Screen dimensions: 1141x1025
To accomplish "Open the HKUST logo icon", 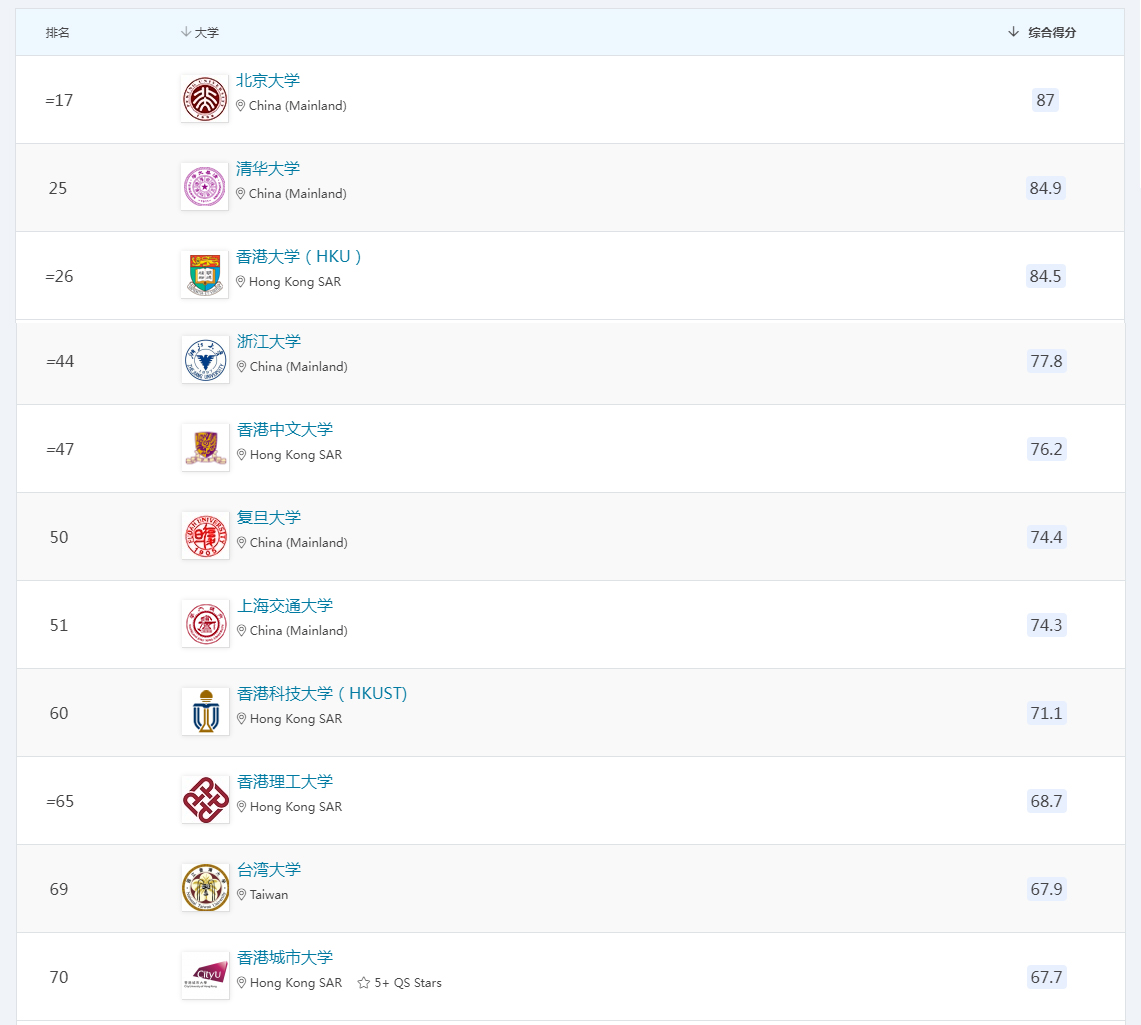I will pyautogui.click(x=205, y=712).
